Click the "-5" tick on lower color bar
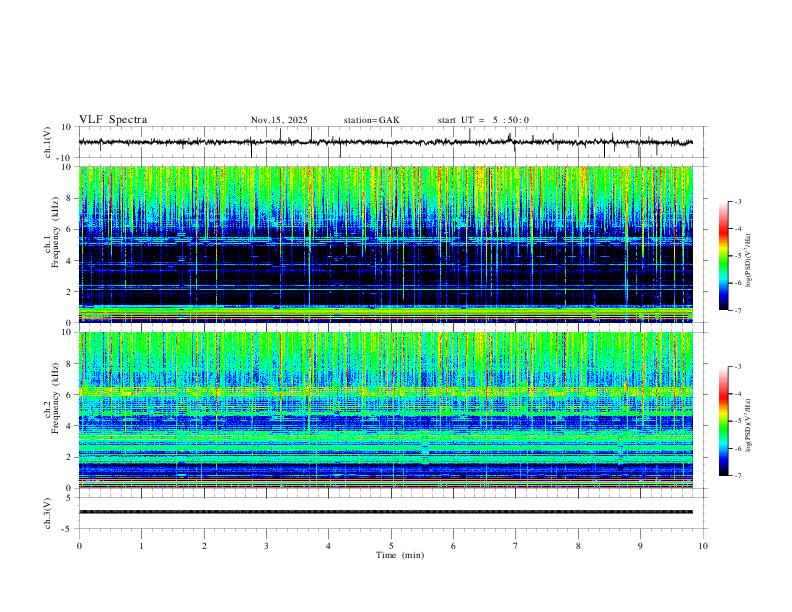This screenshot has height=612, width=792. click(737, 421)
